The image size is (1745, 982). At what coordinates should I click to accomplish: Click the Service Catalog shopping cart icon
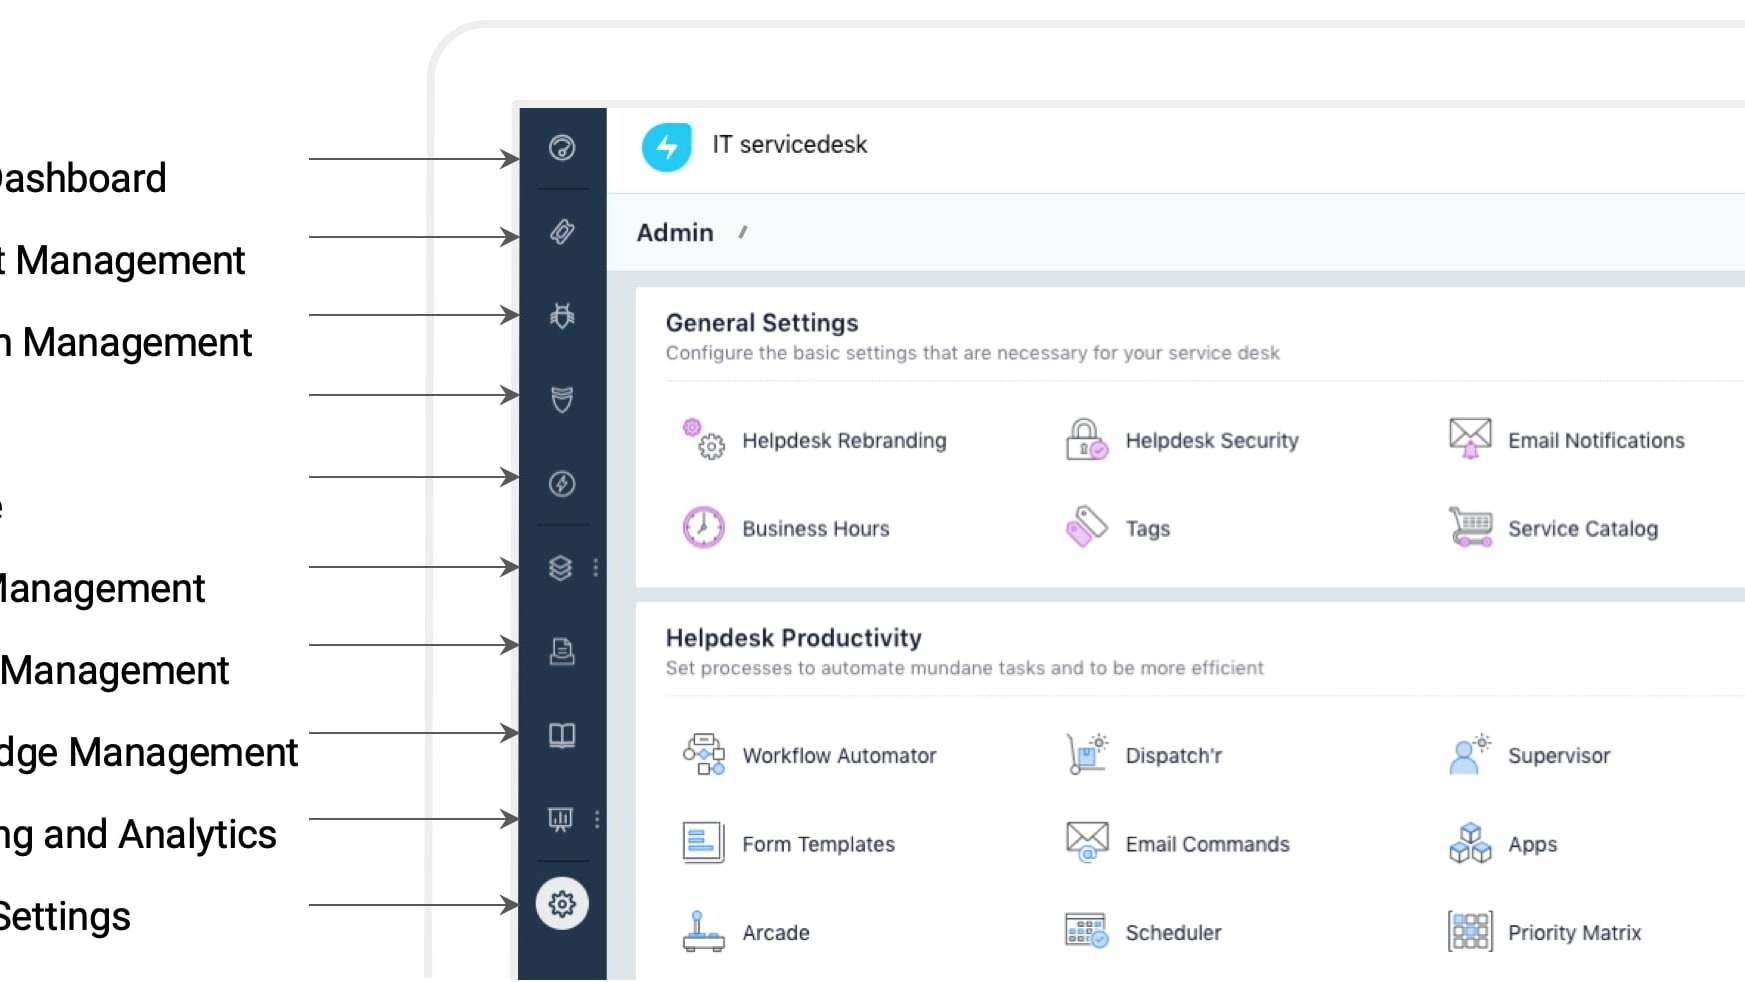1470,527
